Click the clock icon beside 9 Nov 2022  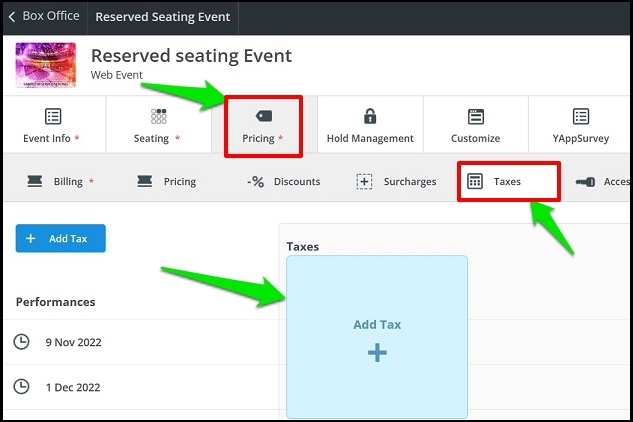point(21,342)
